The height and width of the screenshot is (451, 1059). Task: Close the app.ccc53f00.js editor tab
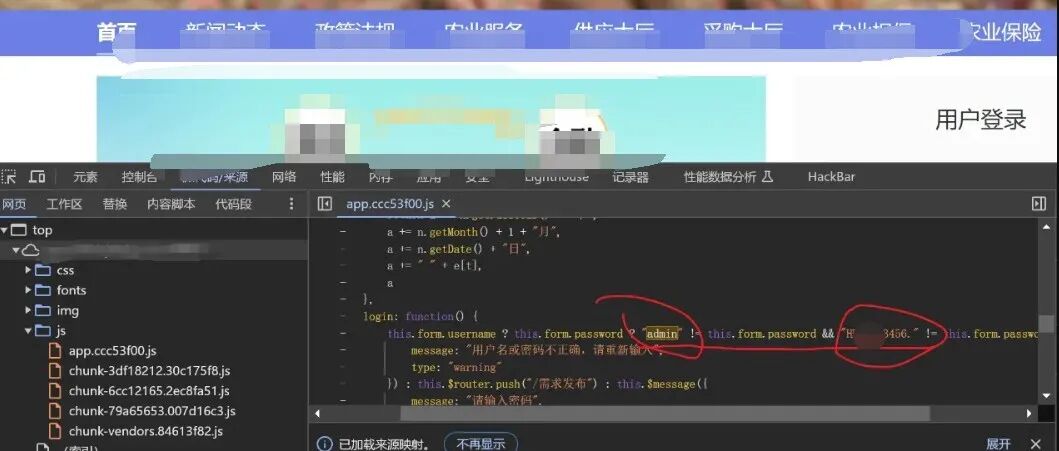pyautogui.click(x=446, y=203)
